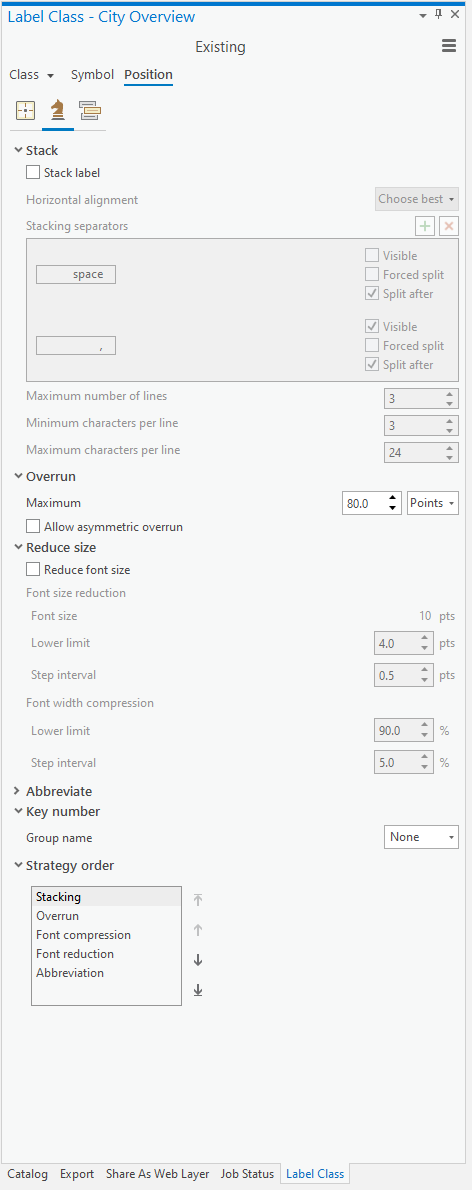This screenshot has width=472, height=1190.
Task: Pin the Label Class pane with auto-hide icon
Action: click(438, 14)
